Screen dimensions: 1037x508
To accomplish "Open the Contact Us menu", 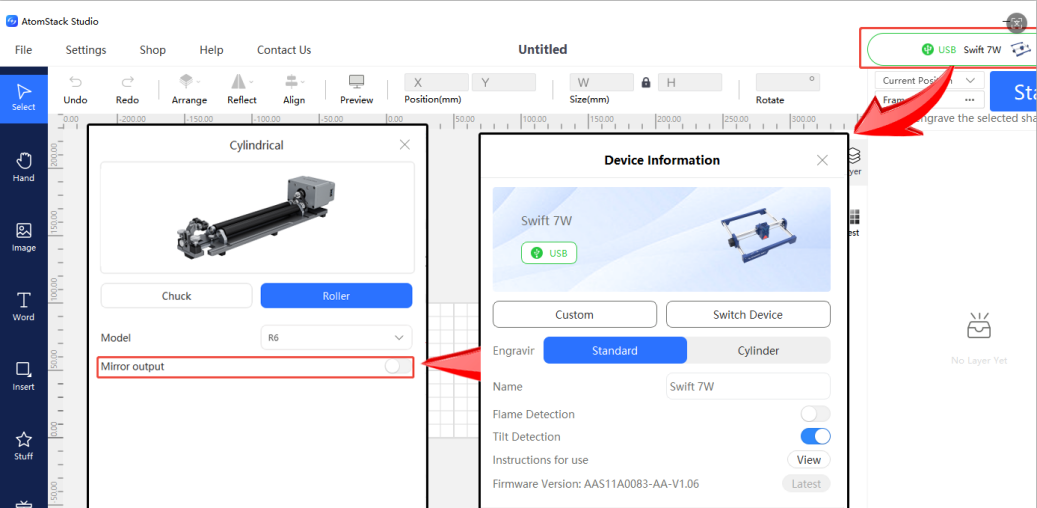I will click(284, 50).
